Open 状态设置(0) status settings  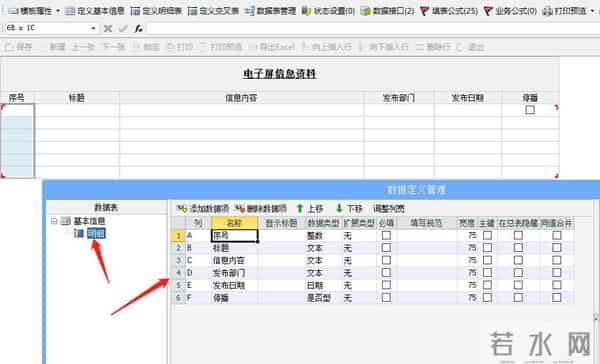pyautogui.click(x=328, y=11)
